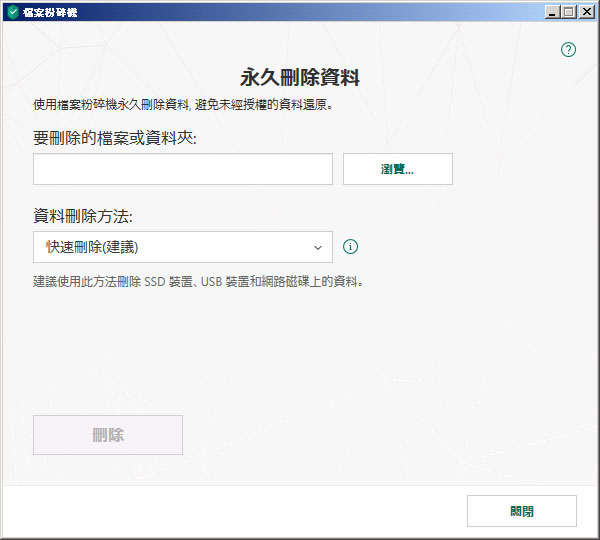Click the file or folder path field

(183, 169)
